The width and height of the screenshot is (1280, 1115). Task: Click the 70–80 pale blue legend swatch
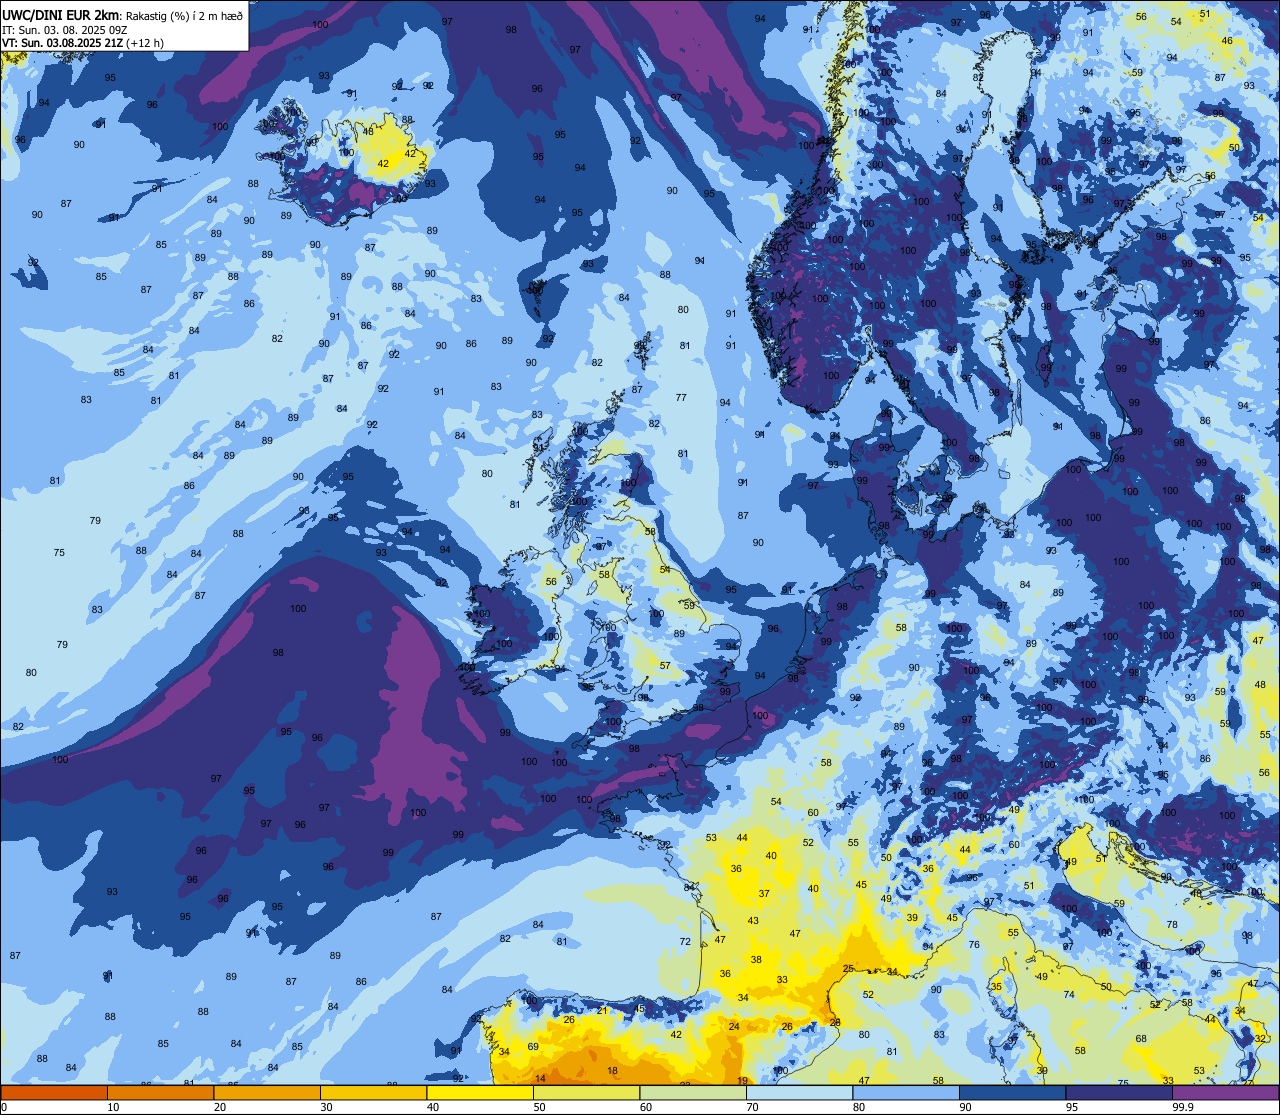click(799, 1092)
